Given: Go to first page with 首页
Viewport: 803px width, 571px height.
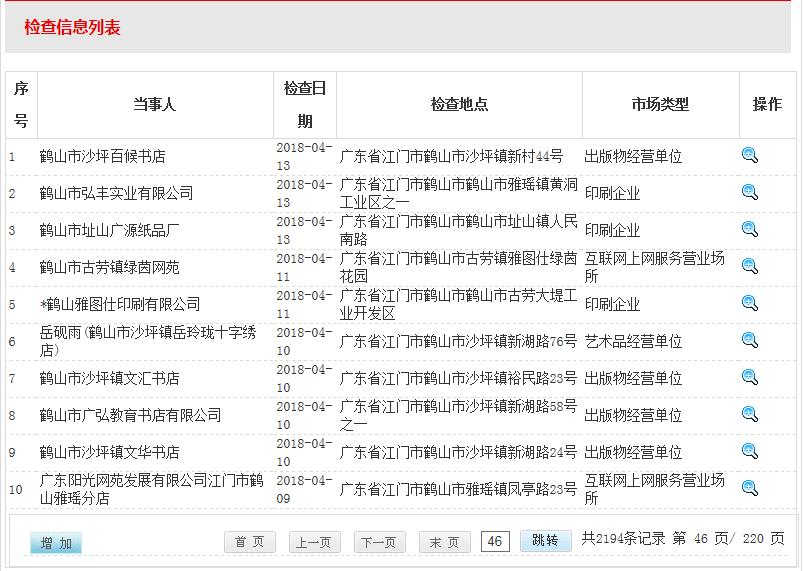Looking at the screenshot, I should tap(249, 542).
